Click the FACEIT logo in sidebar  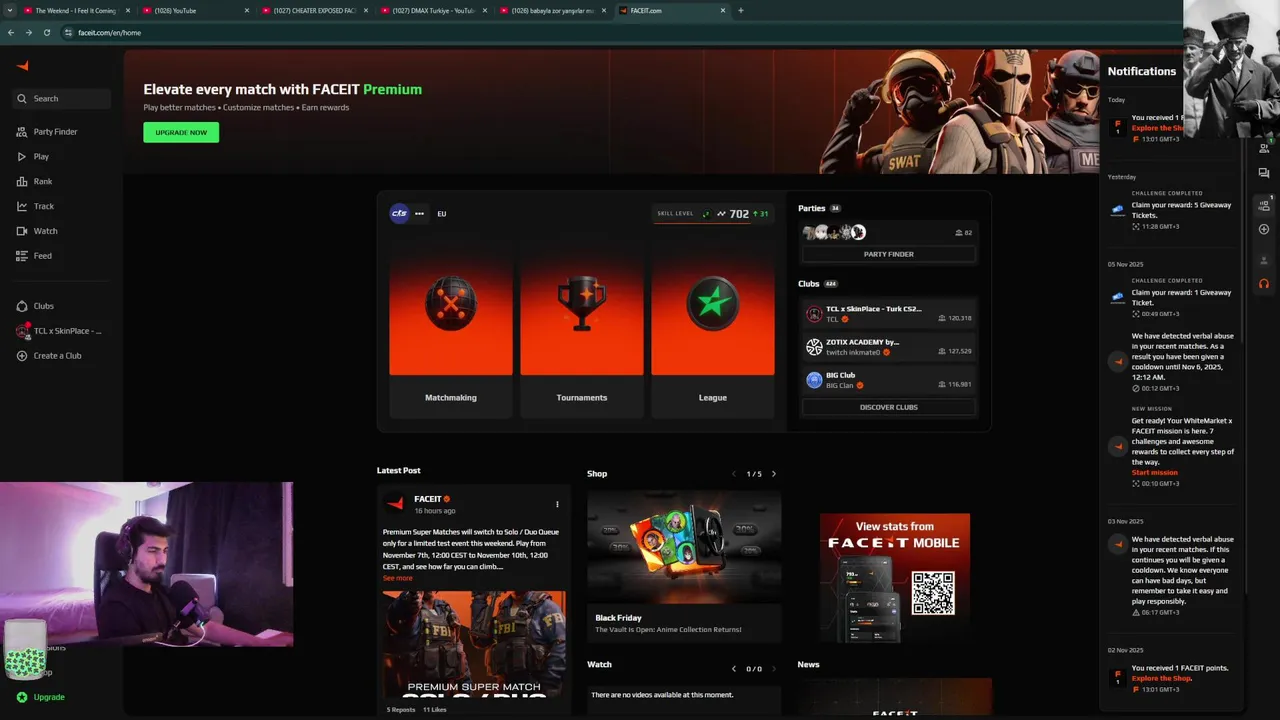pos(22,66)
